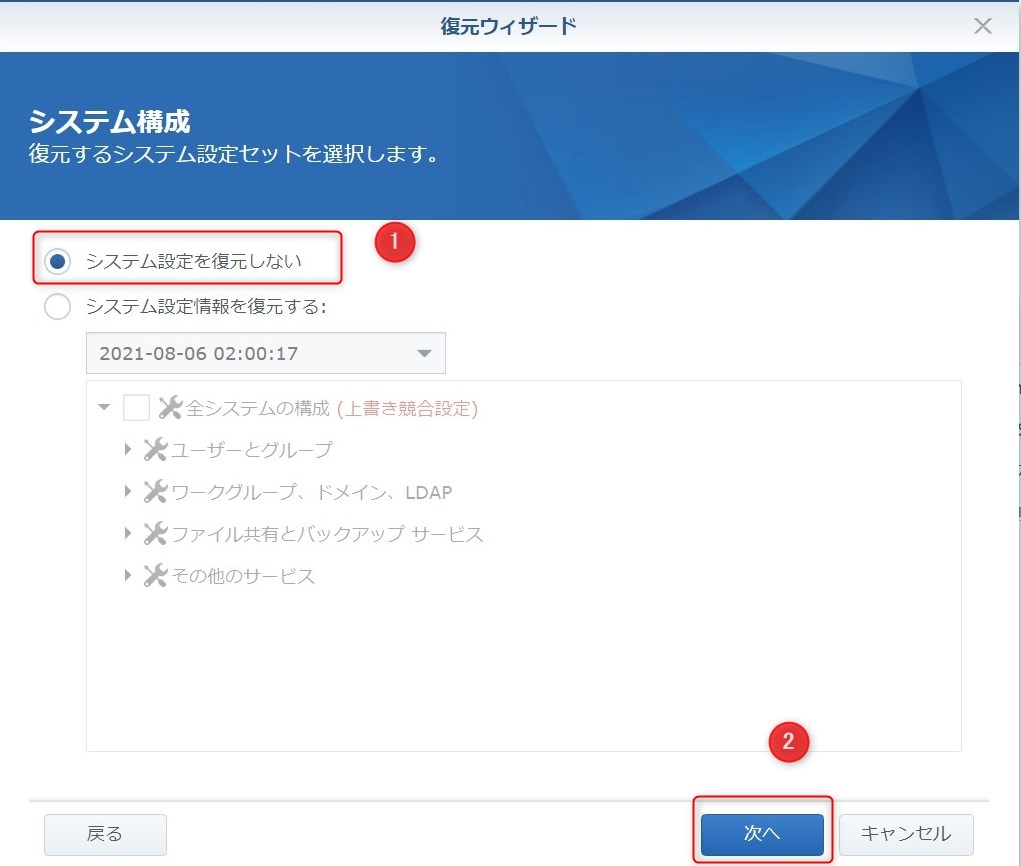This screenshot has width=1021, height=866.
Task: Expand the ユーザーとグループ tree node
Action: (128, 450)
